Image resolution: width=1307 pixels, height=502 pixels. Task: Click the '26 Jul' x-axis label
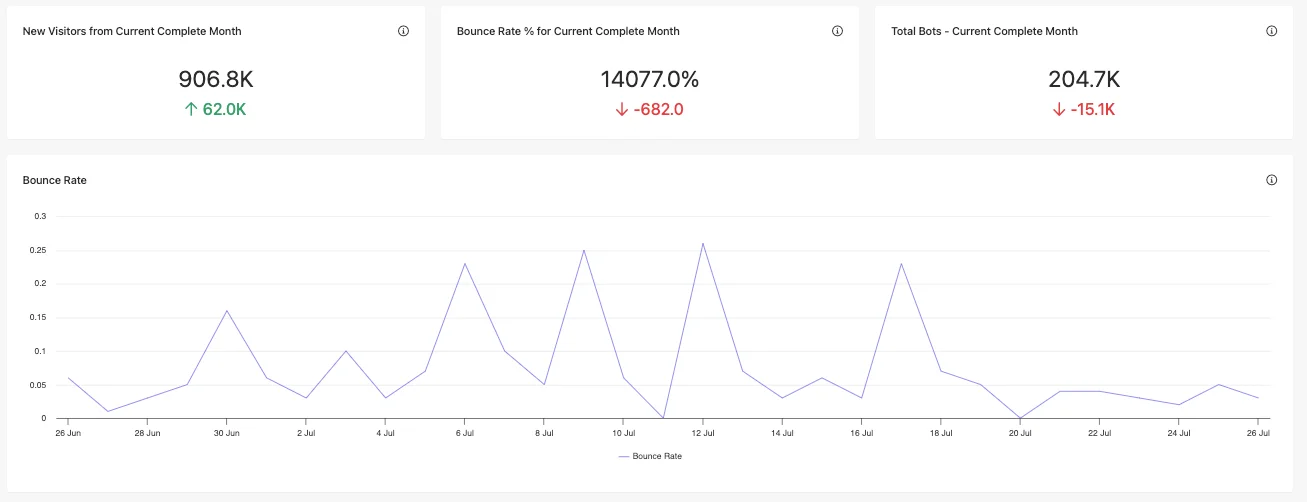1258,434
